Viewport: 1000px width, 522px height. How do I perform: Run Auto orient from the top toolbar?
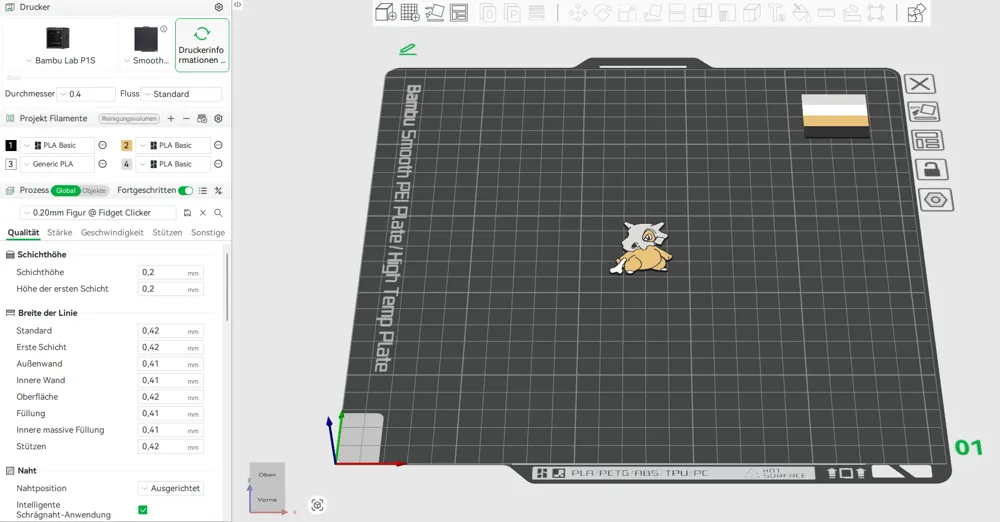point(434,12)
